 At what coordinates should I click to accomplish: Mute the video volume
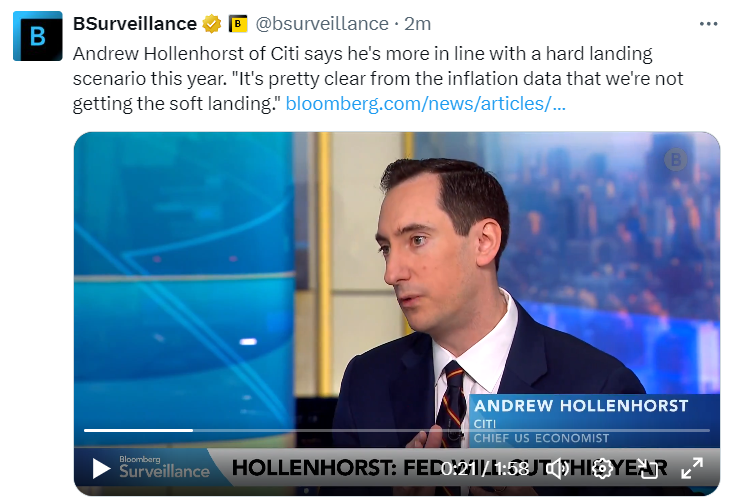558,468
